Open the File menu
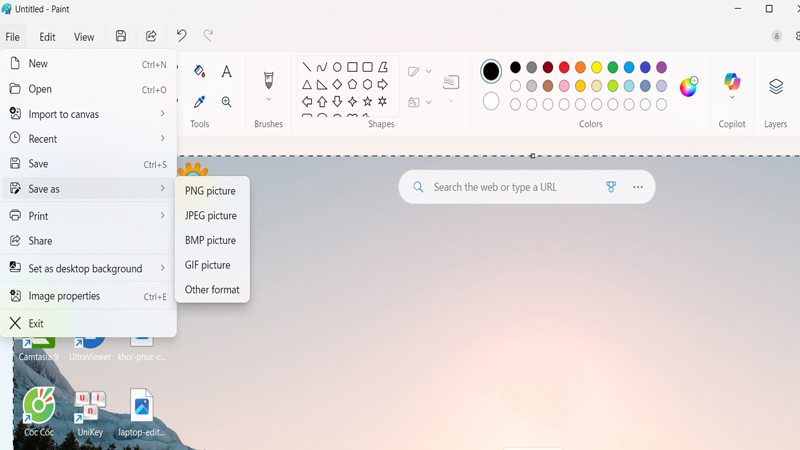Image resolution: width=800 pixels, height=450 pixels. [12, 37]
